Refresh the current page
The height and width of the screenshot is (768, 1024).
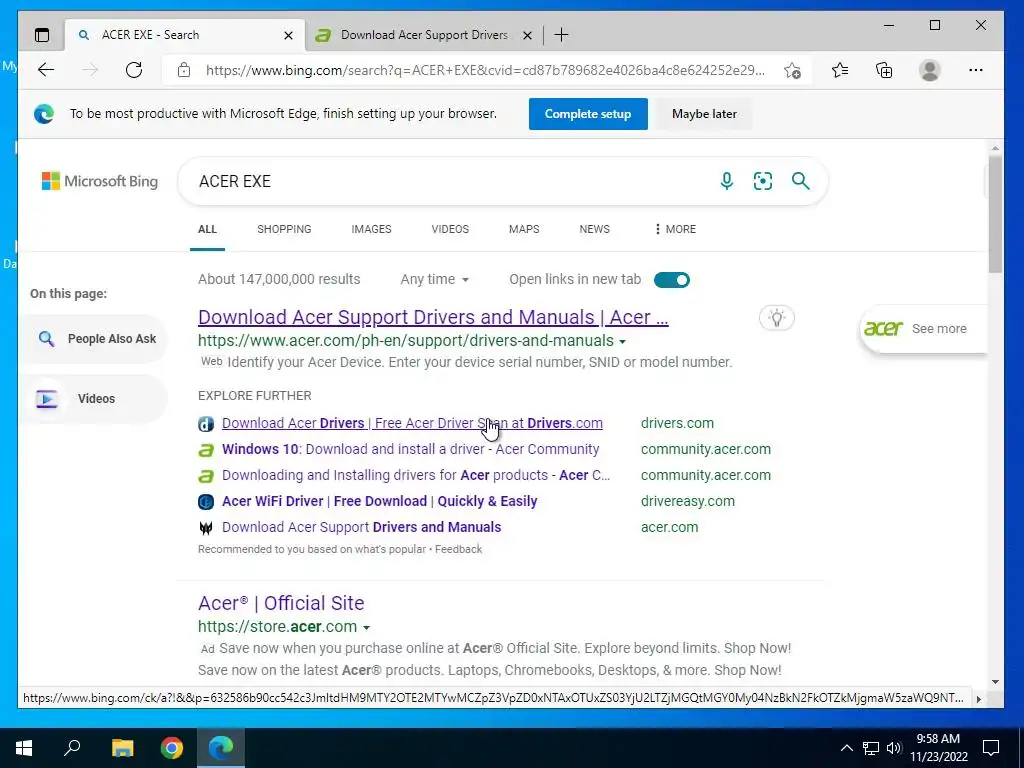[x=134, y=70]
